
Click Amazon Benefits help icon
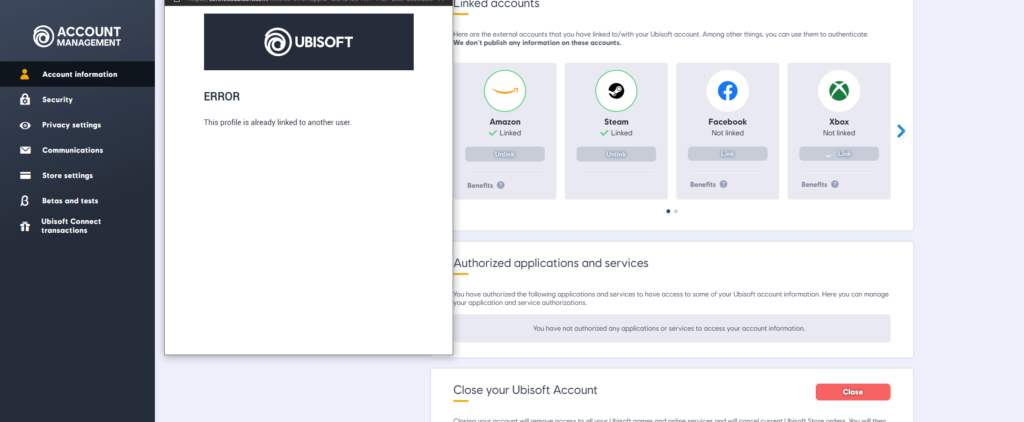[x=500, y=185]
